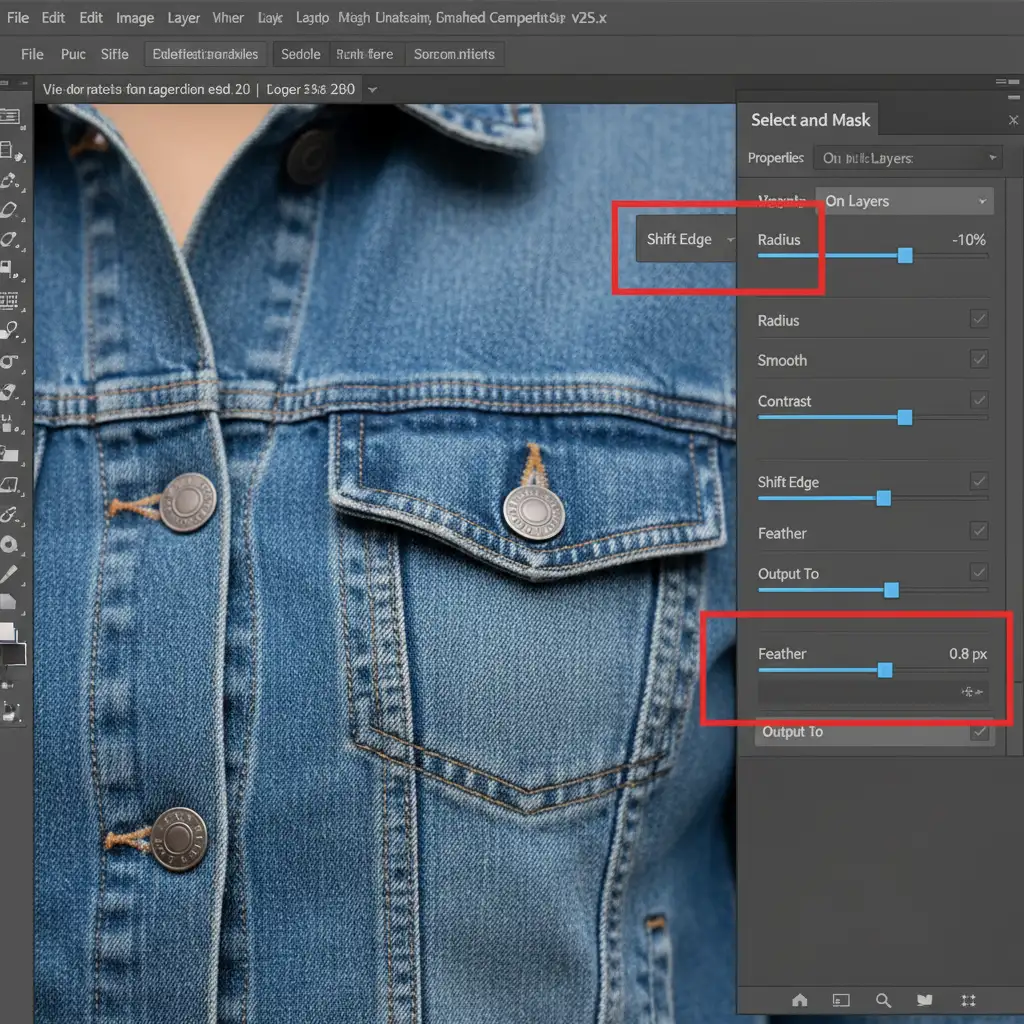Open the Layer menu in menu bar
This screenshot has height=1024, width=1024.
tap(184, 18)
